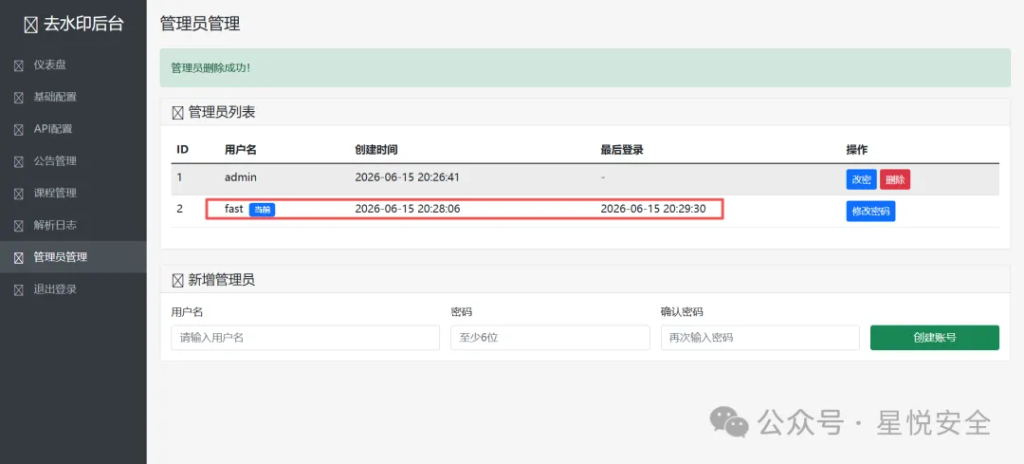This screenshot has height=464, width=1024.
Task: Open the 基础配置 menu item
Action: click(x=73, y=97)
